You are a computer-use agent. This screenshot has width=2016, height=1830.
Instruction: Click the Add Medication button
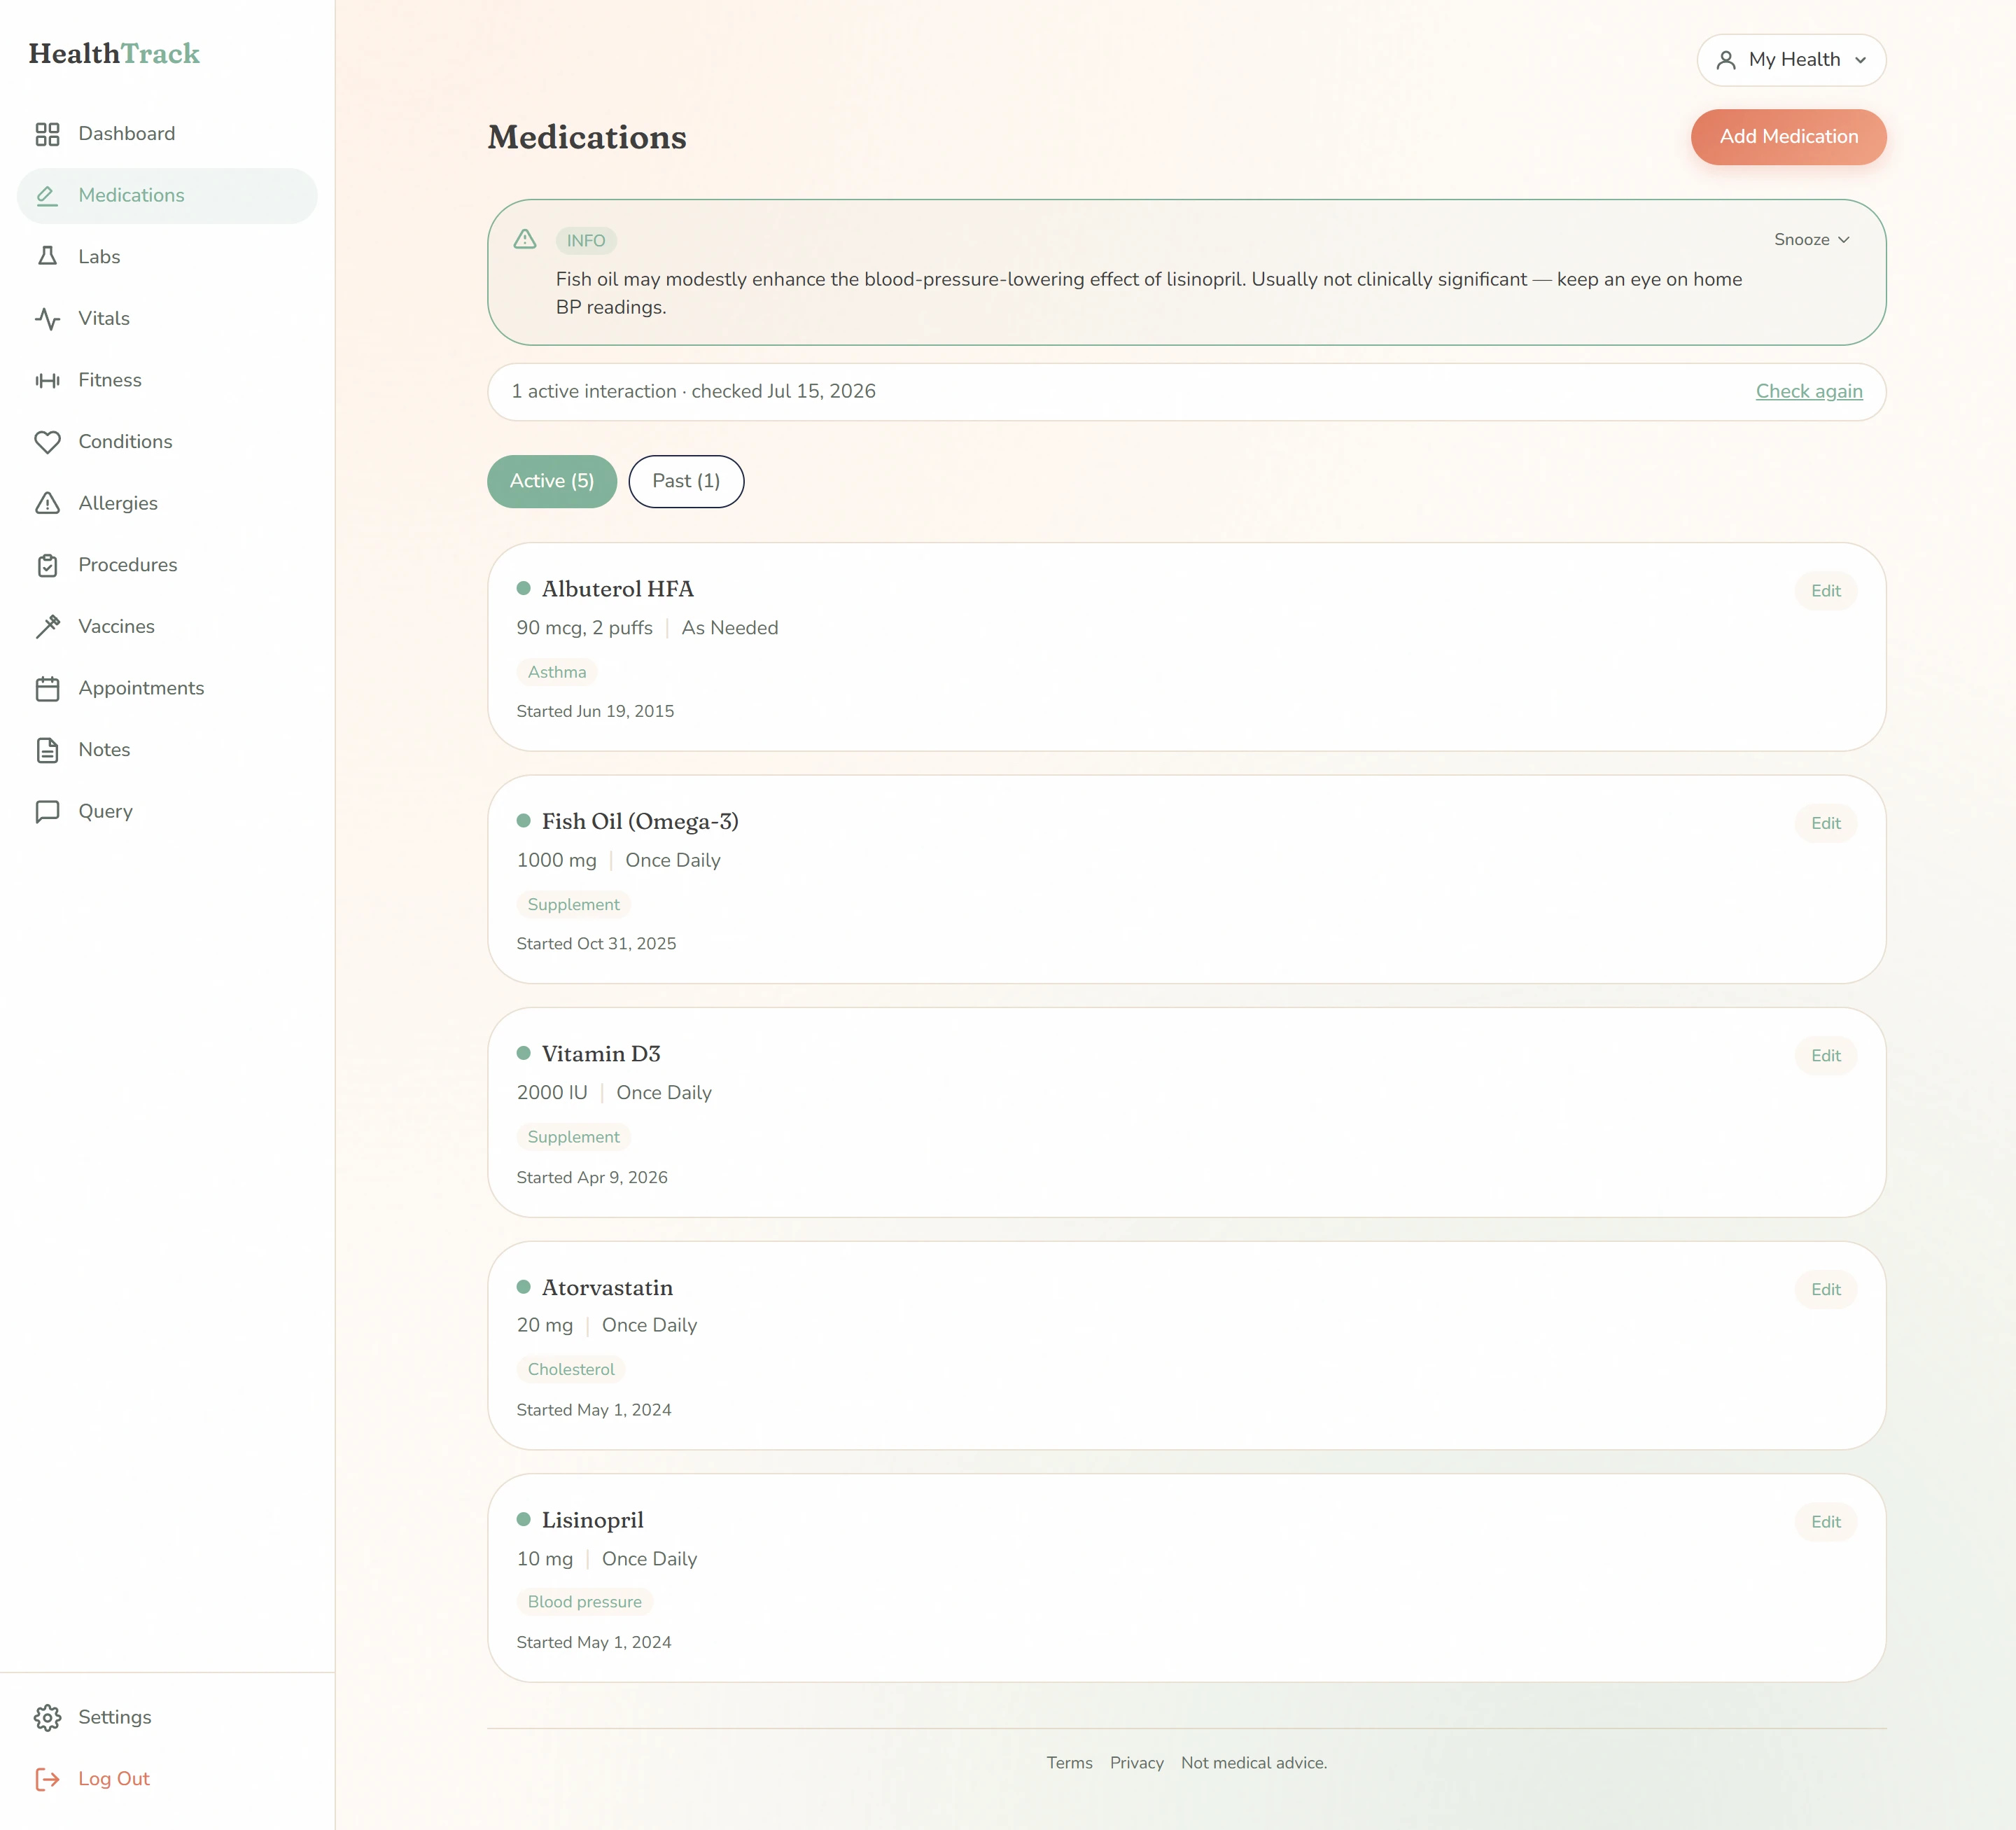click(x=1788, y=137)
